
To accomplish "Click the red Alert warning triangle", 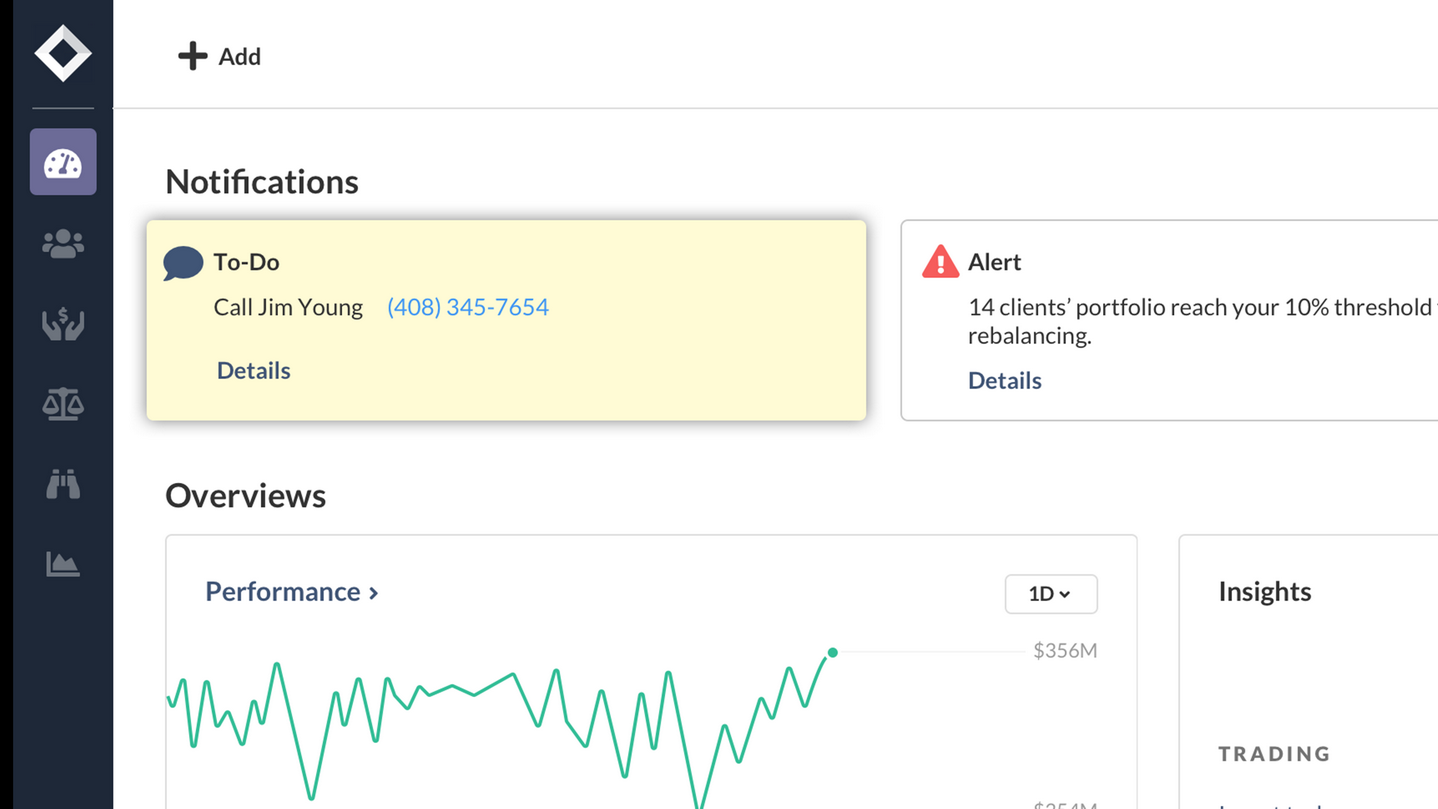I will [x=940, y=262].
